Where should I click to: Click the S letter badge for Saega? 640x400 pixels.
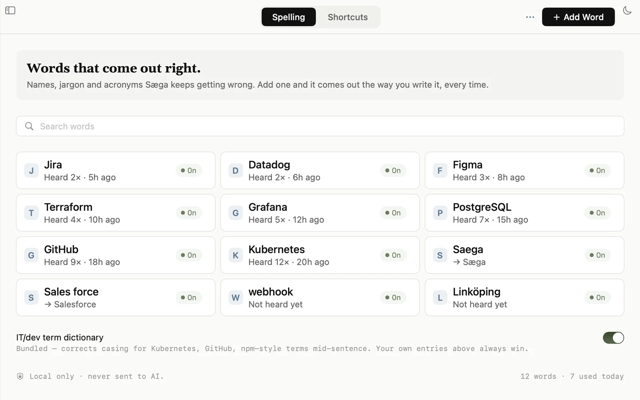tap(440, 256)
